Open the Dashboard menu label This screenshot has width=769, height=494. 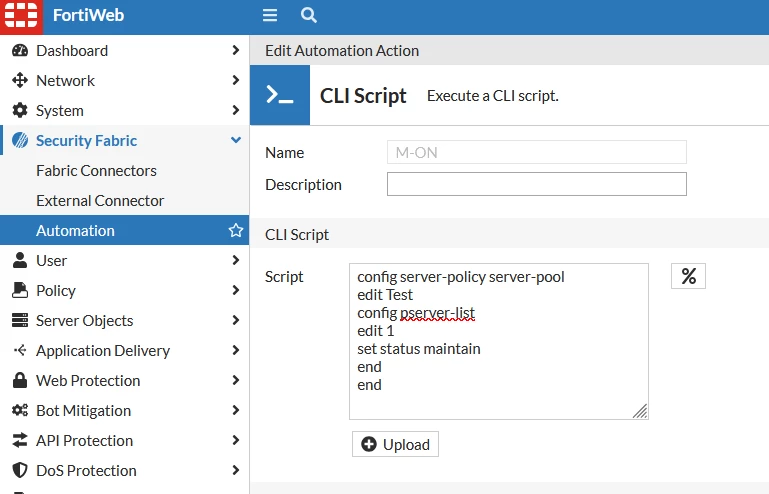pyautogui.click(x=72, y=51)
